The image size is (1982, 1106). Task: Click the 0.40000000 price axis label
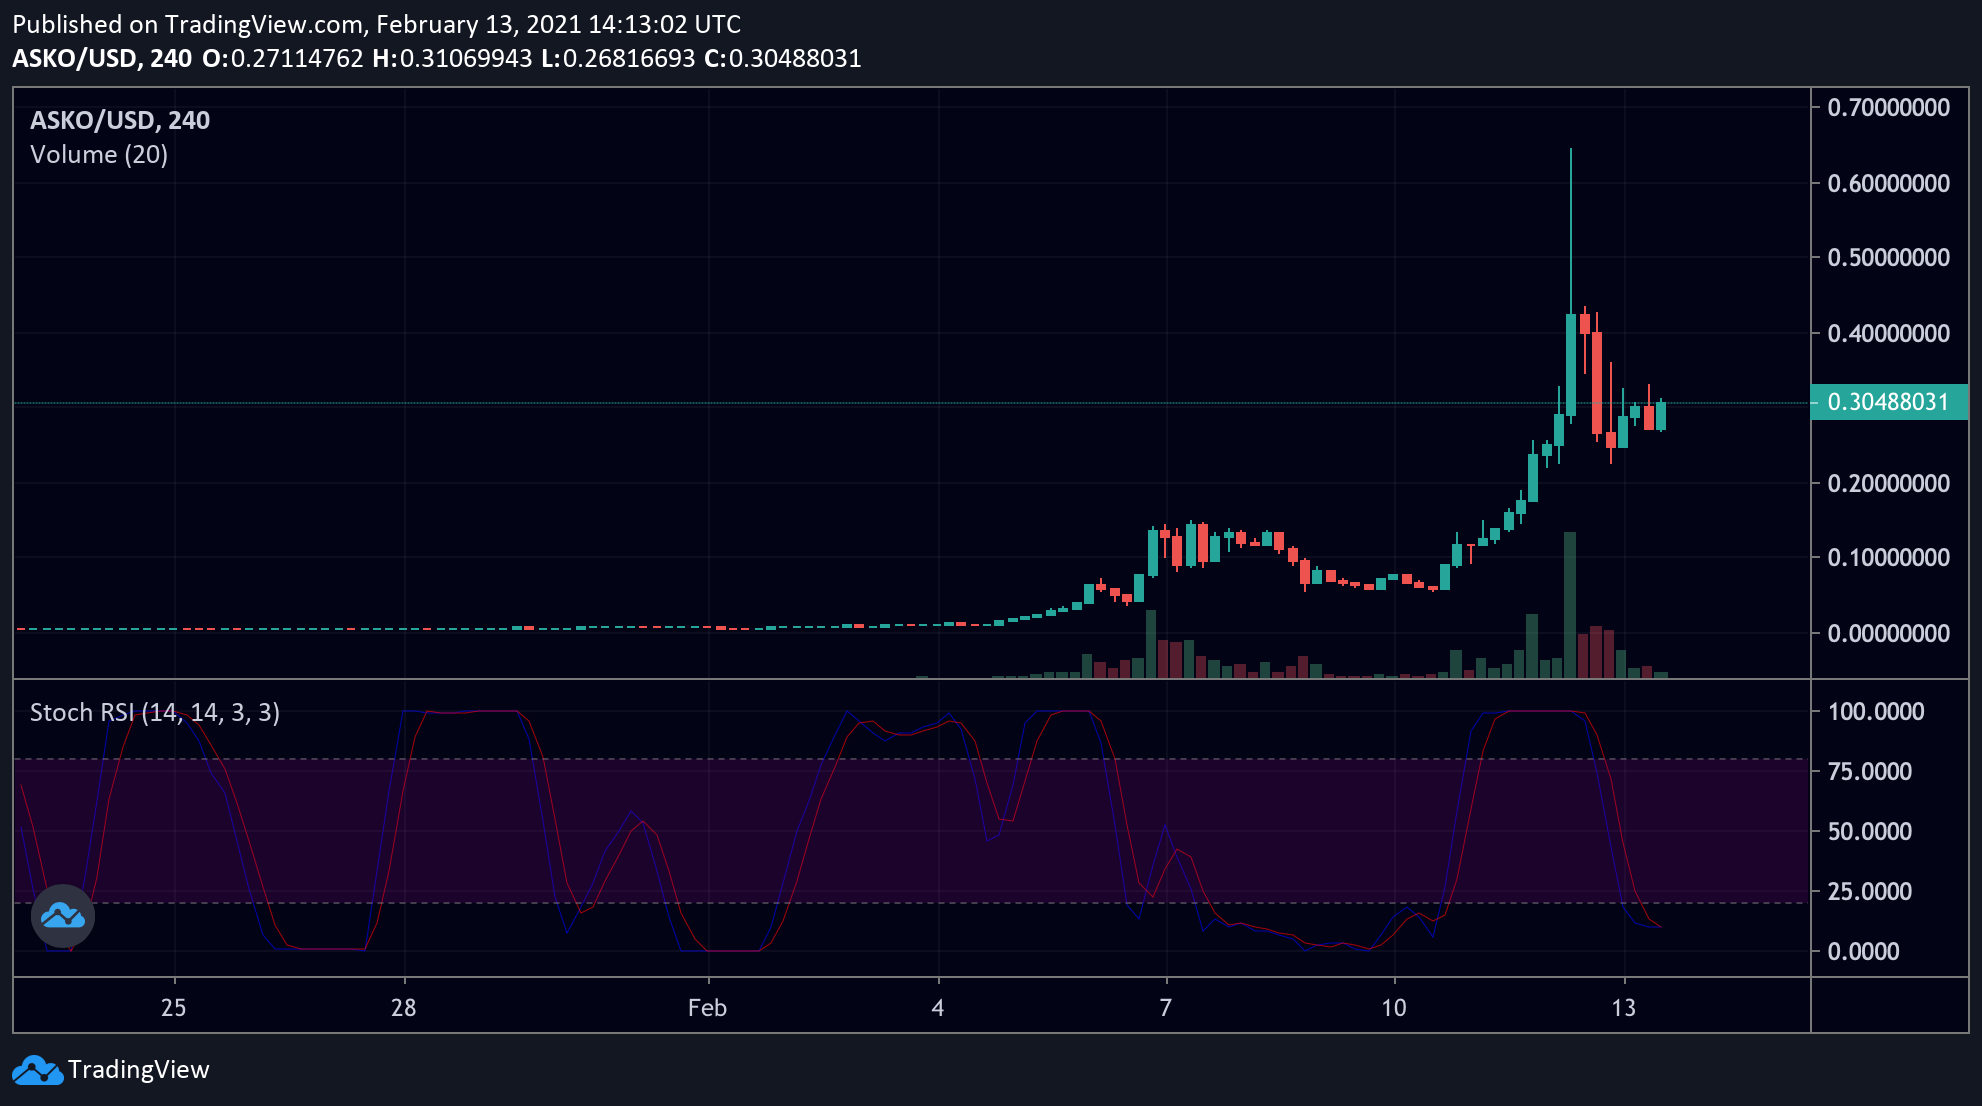point(1889,333)
